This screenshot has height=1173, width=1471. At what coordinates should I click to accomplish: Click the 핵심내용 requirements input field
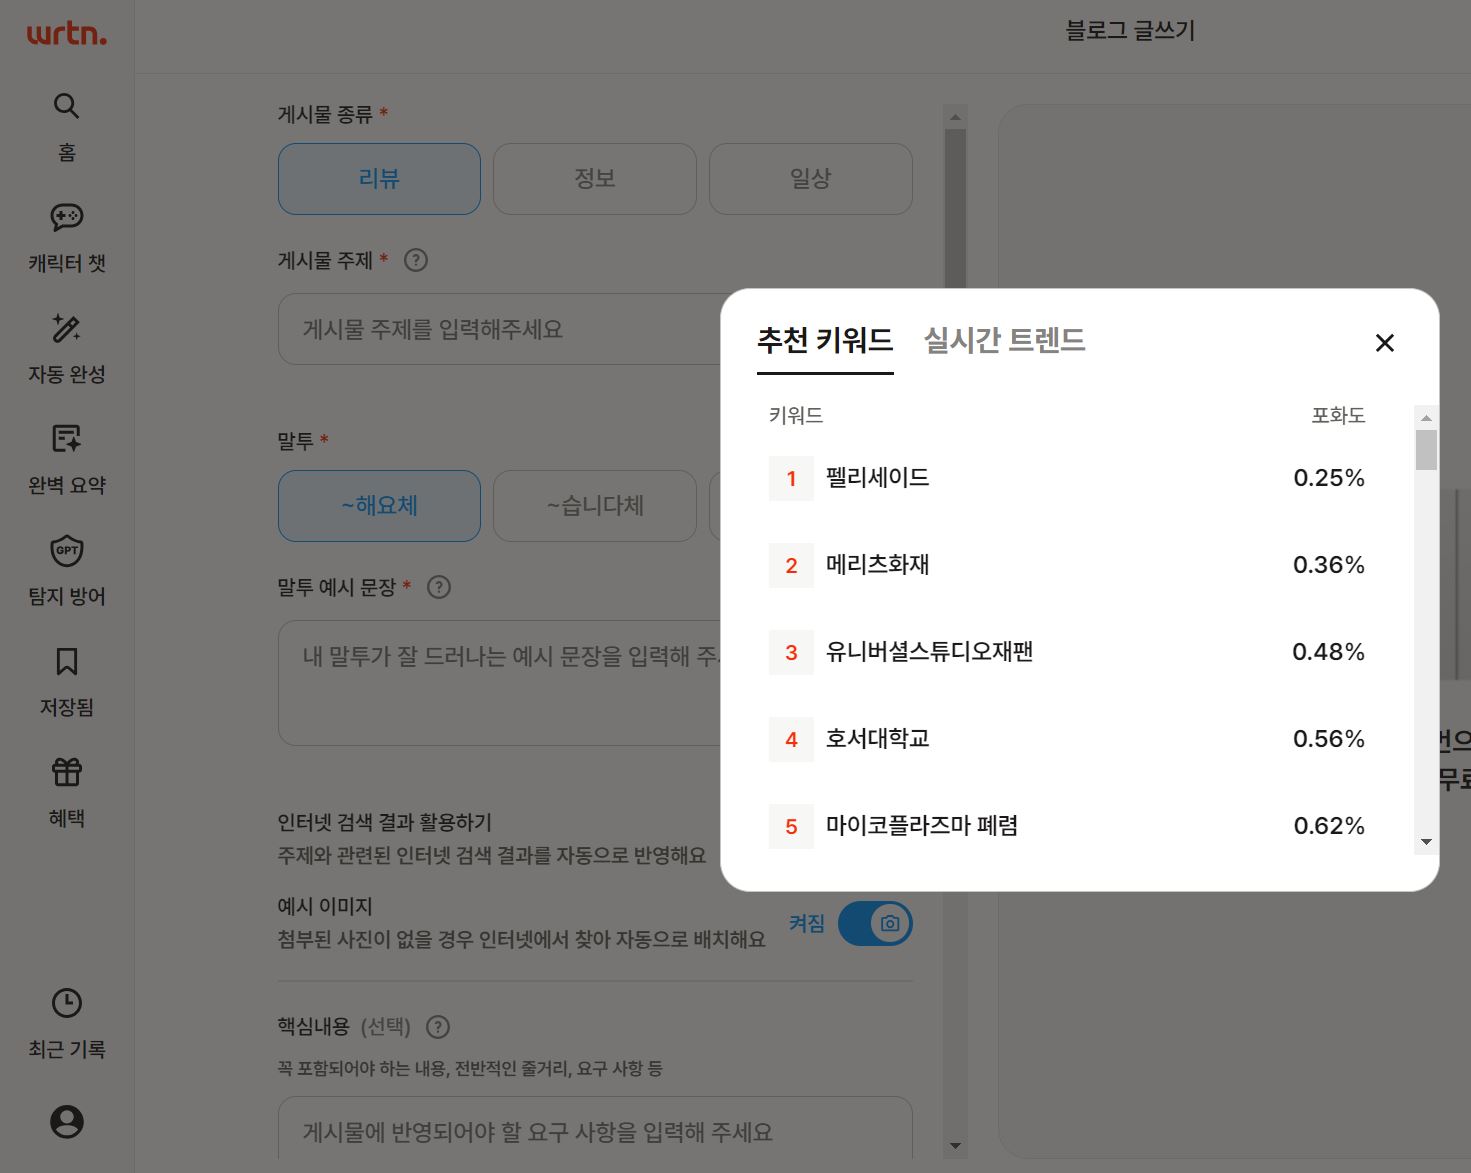pos(595,1130)
